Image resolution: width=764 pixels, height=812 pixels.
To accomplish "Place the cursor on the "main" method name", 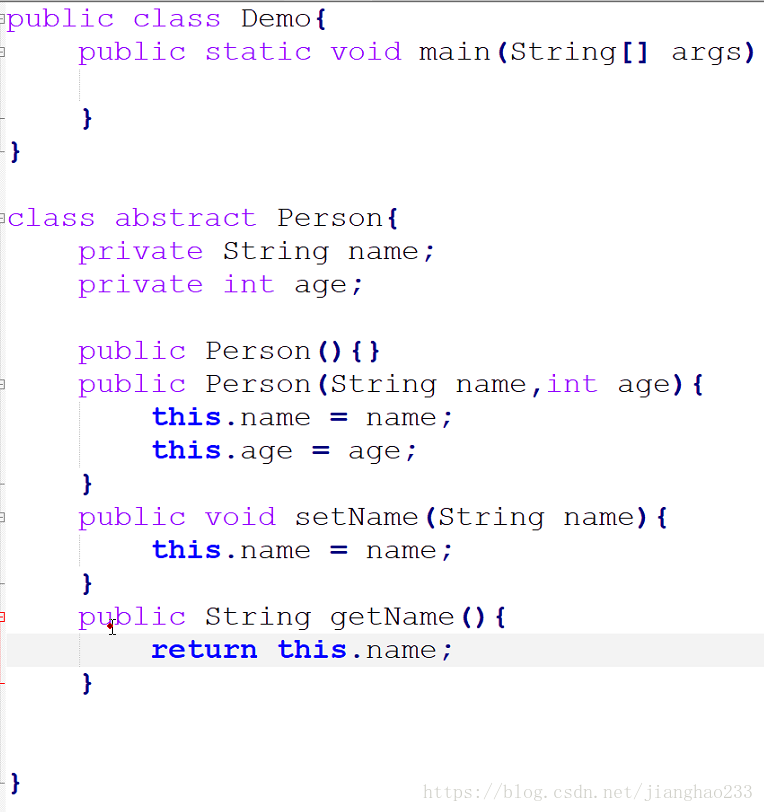I will (x=454, y=52).
